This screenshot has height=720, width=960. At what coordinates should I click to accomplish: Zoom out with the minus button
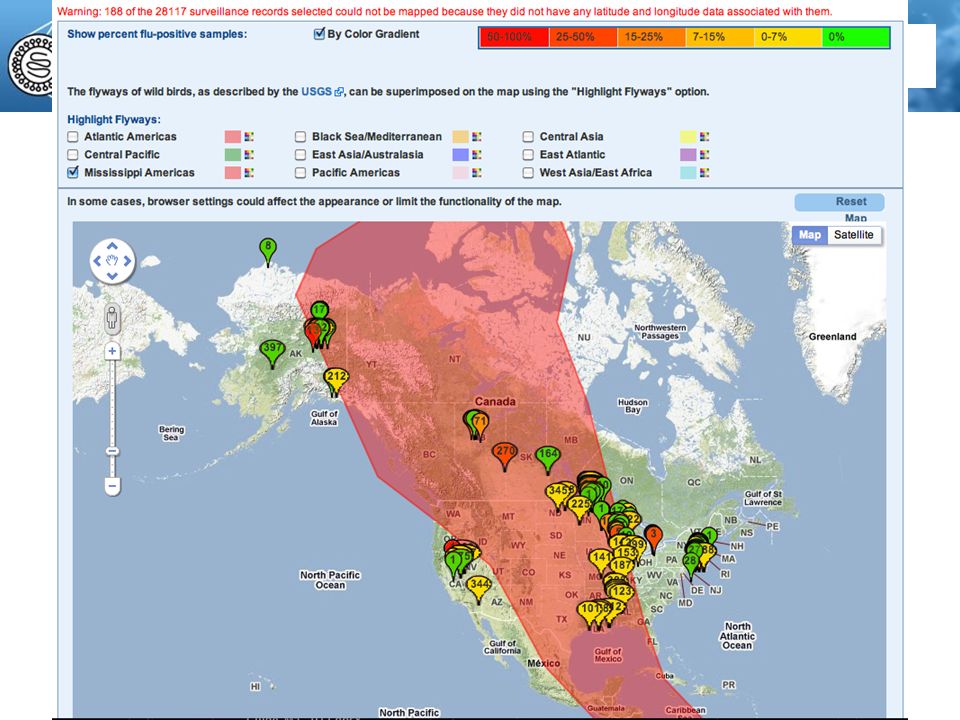112,486
